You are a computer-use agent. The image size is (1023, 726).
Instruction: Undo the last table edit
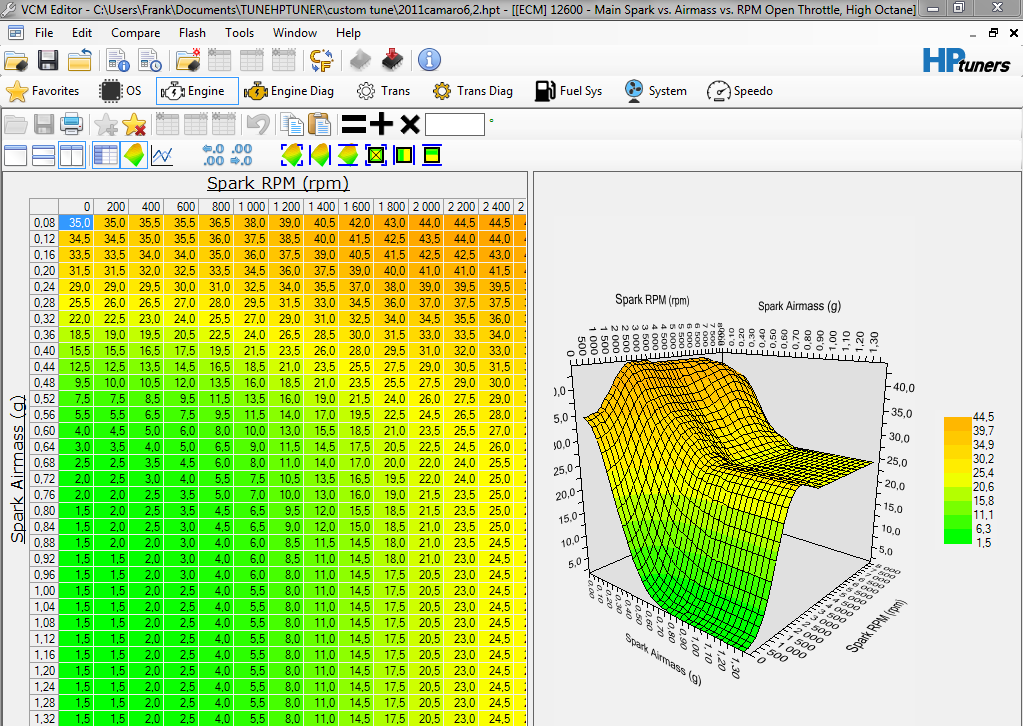coord(258,124)
